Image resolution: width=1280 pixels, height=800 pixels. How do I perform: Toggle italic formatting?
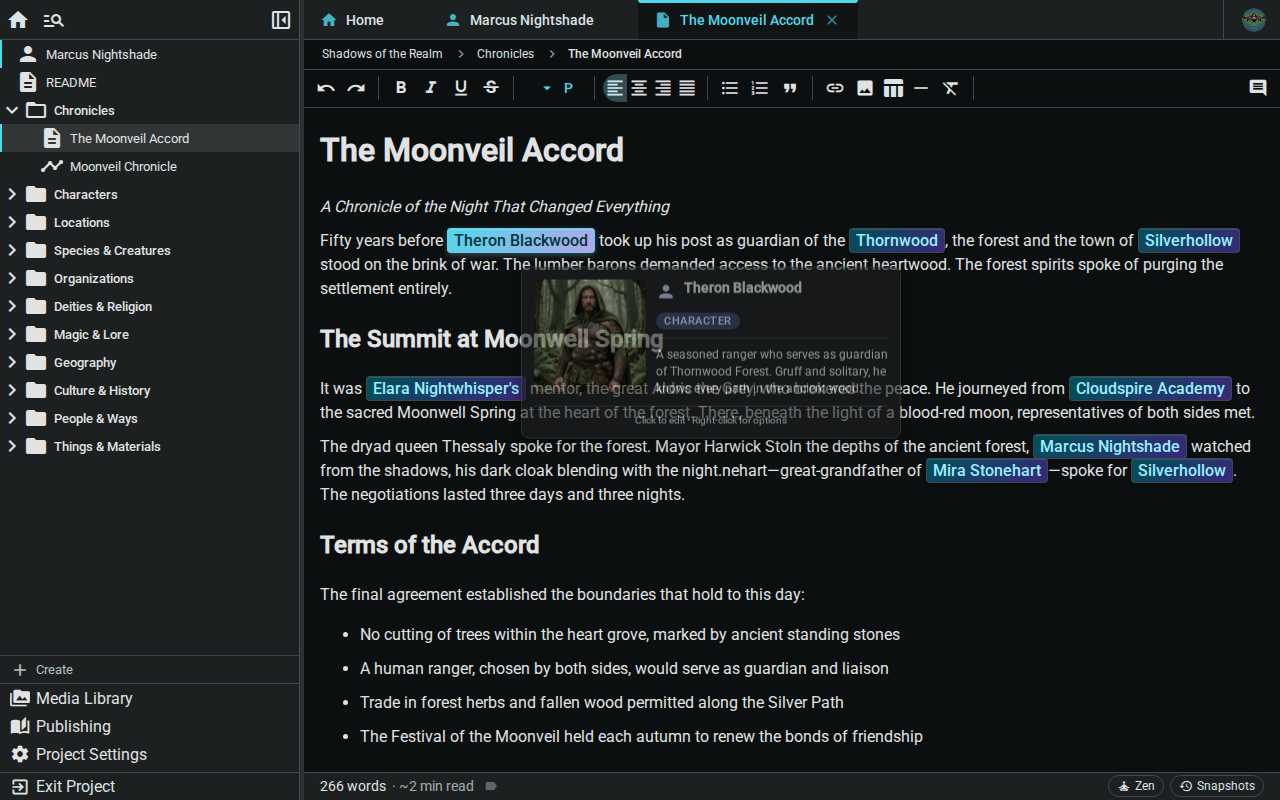(431, 88)
